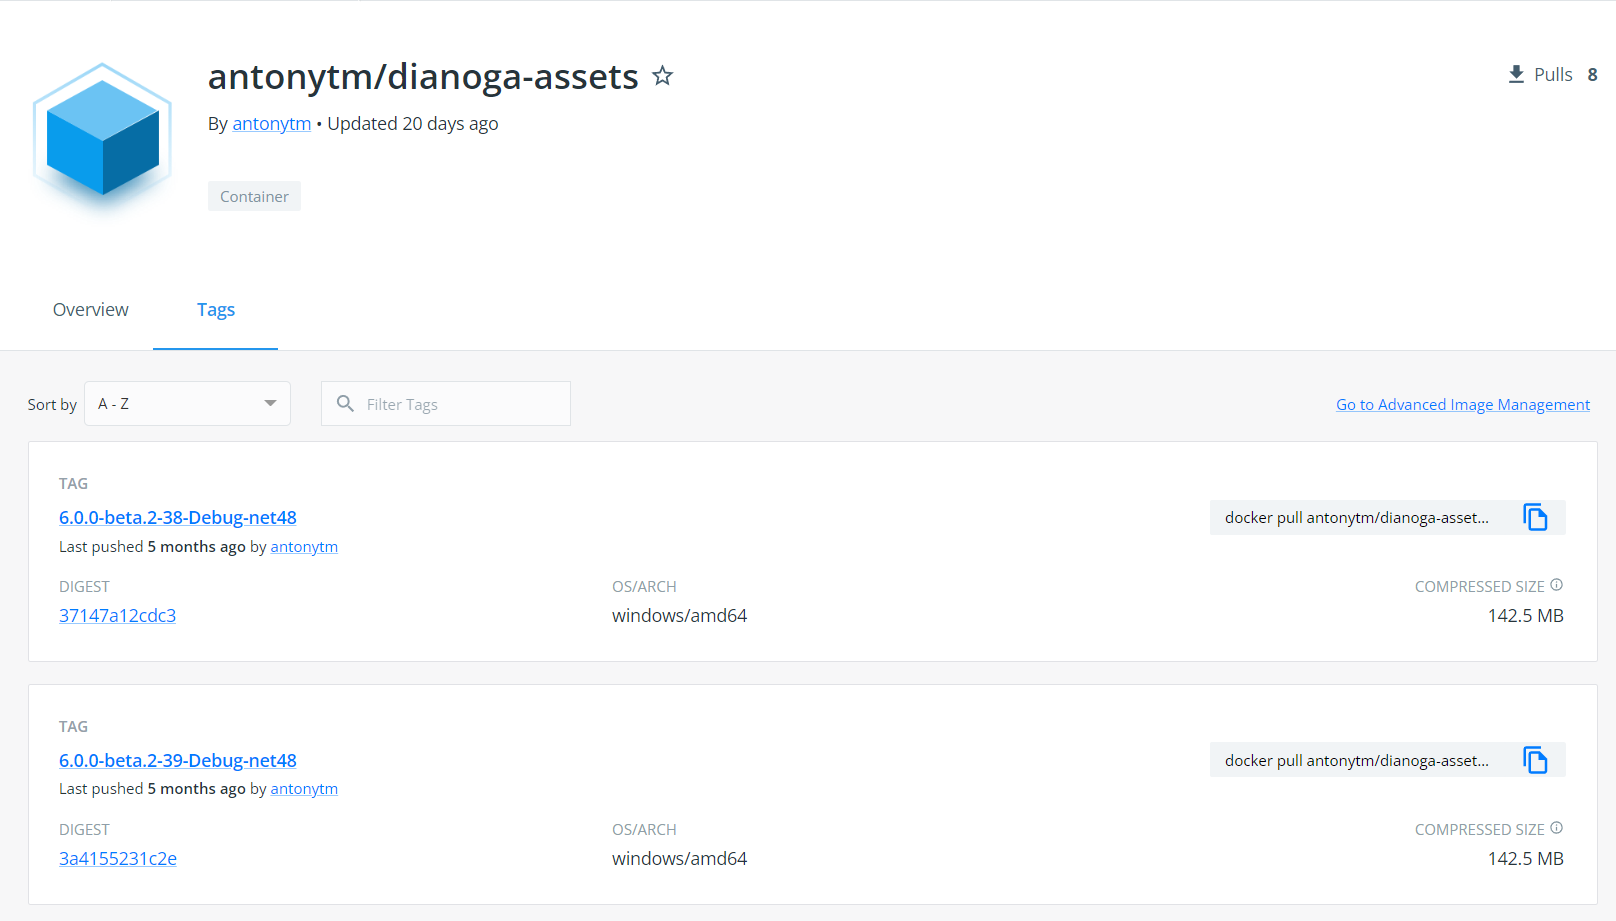
Task: Open tag 6.0.0-beta.2-38-Debug-net48
Action: point(177,517)
